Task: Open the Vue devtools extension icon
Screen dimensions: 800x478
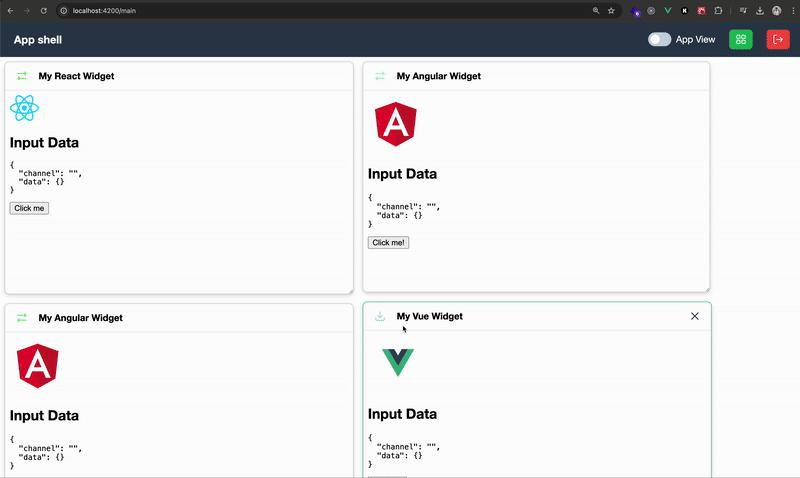Action: coord(668,11)
